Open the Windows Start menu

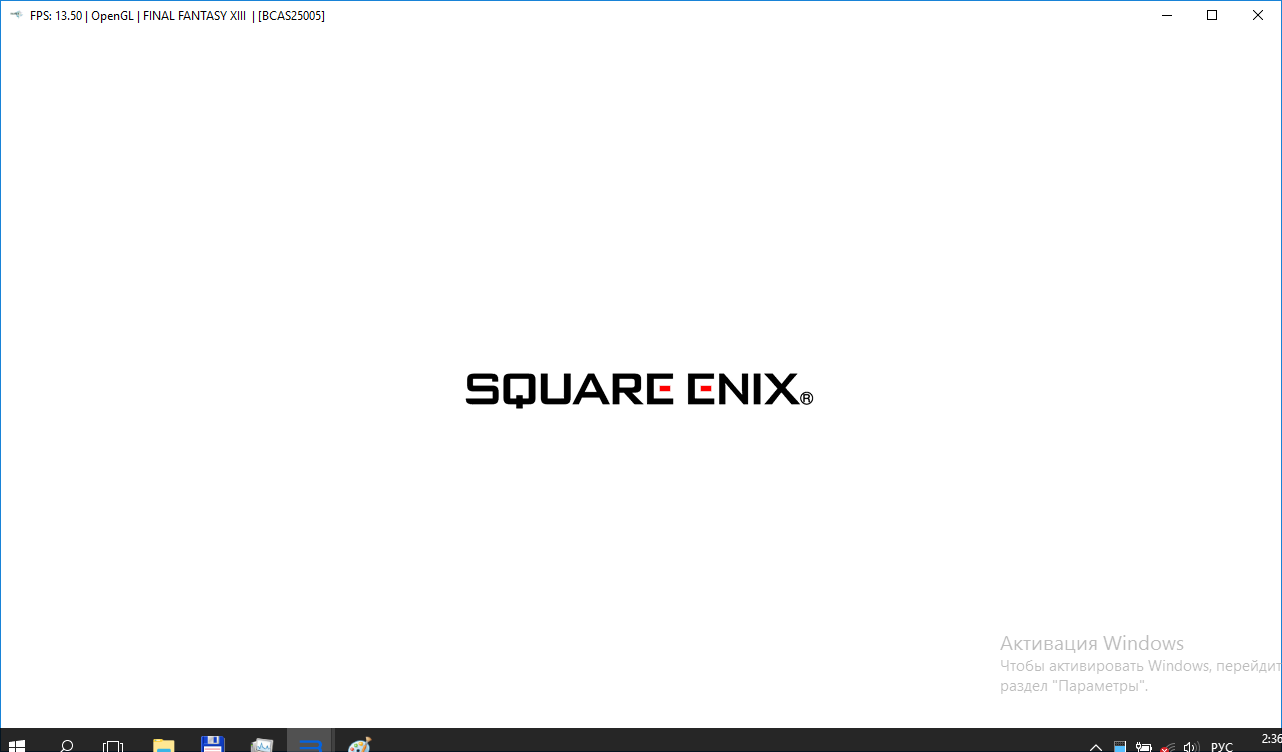pyautogui.click(x=17, y=744)
